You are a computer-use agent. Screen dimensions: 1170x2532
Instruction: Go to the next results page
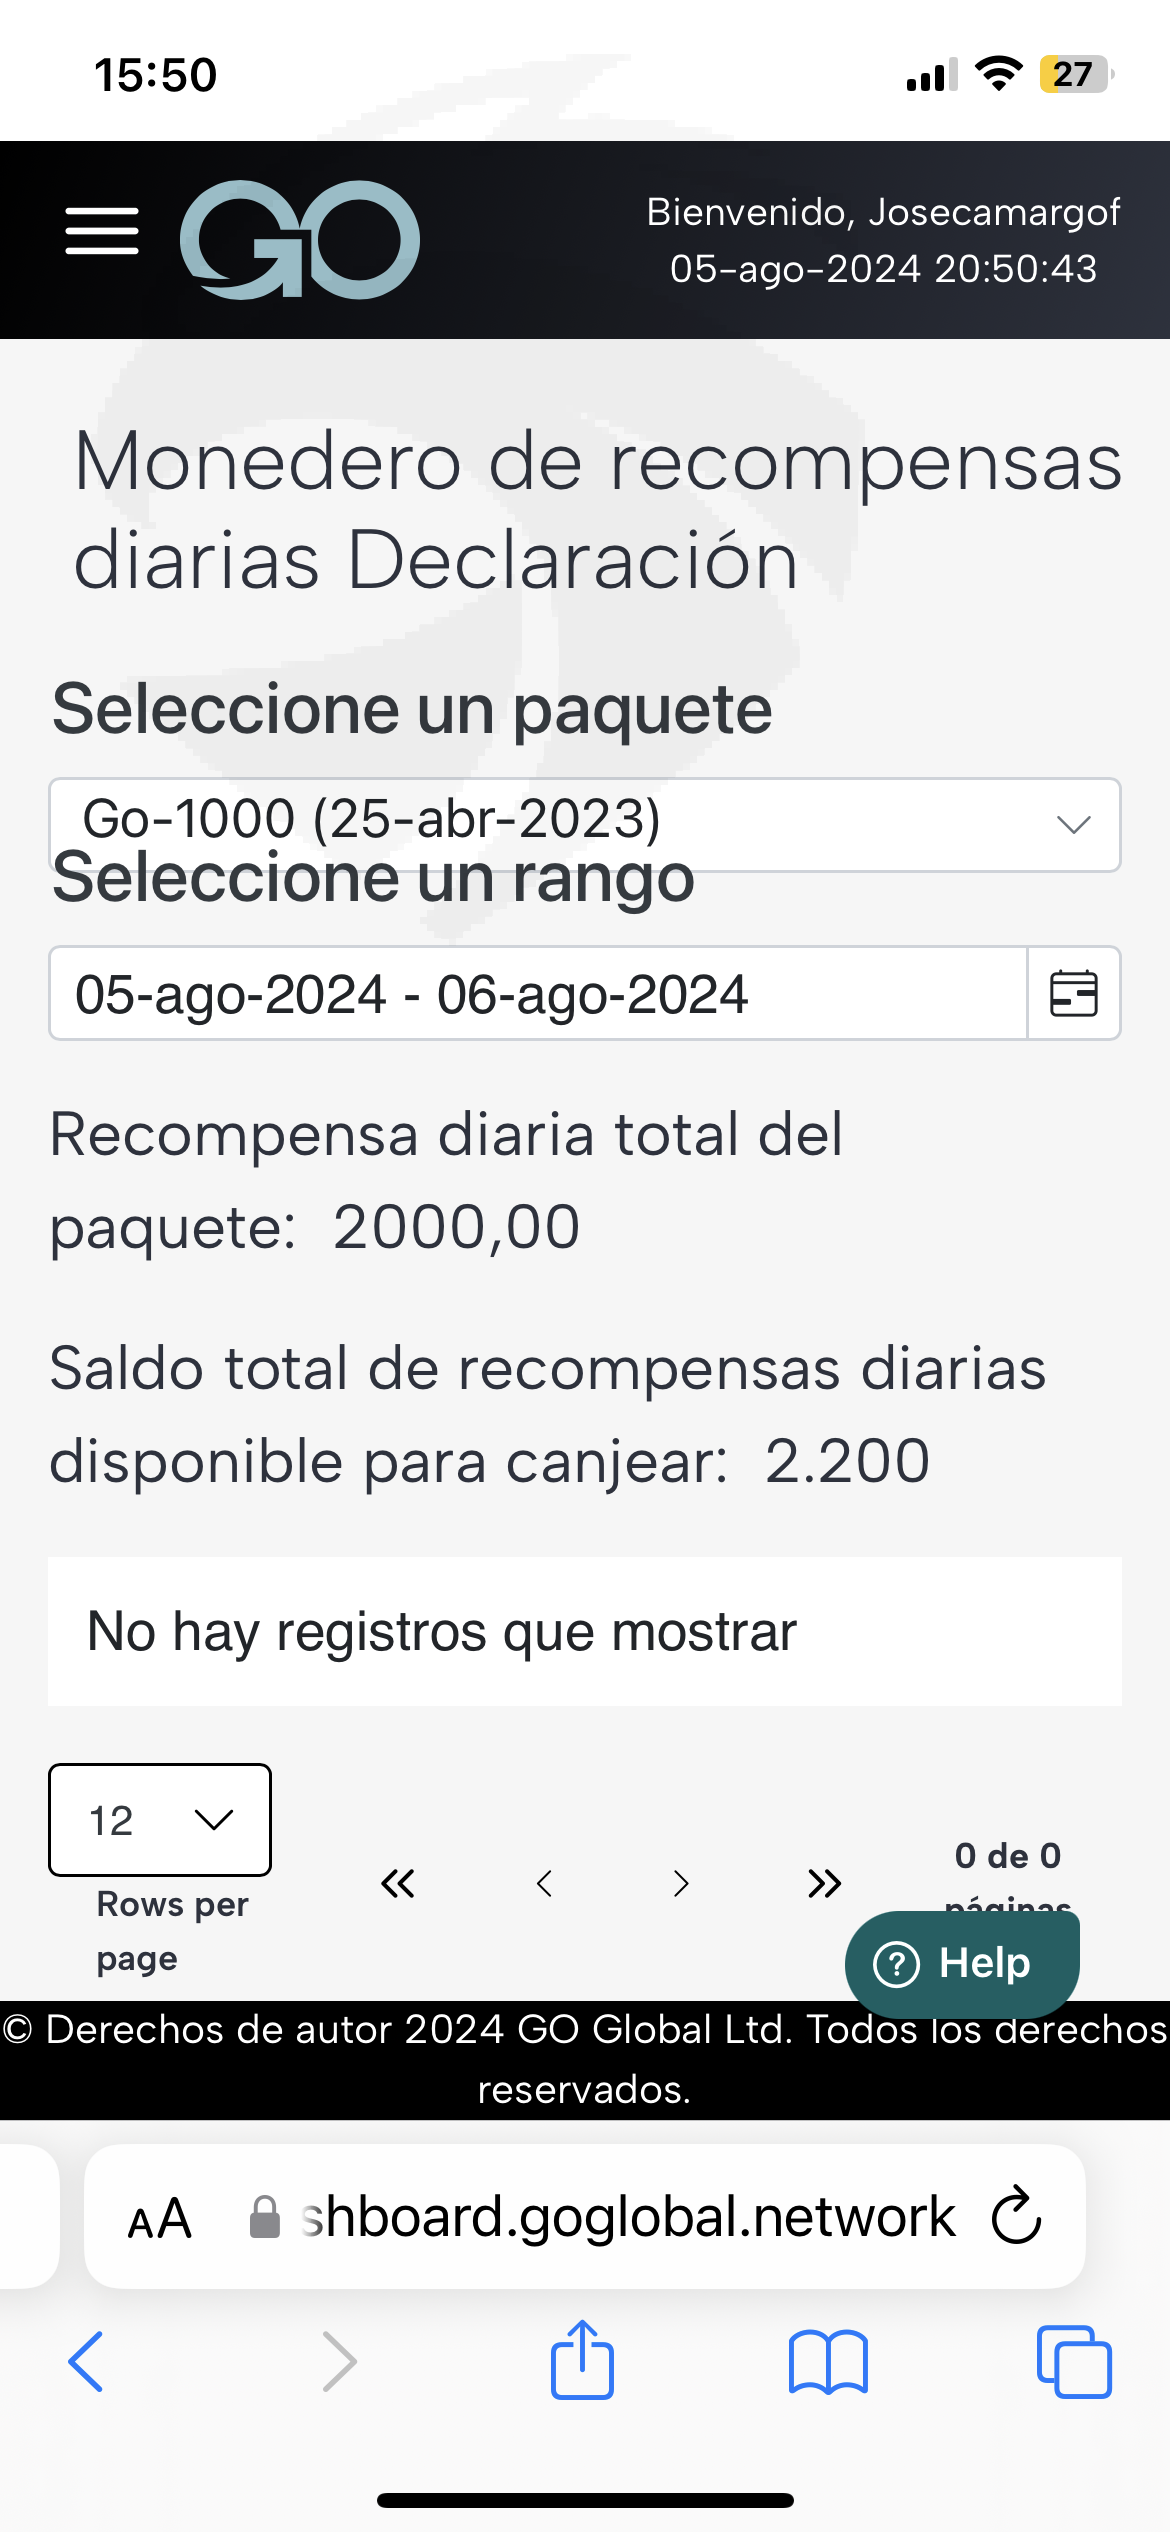(x=681, y=1884)
